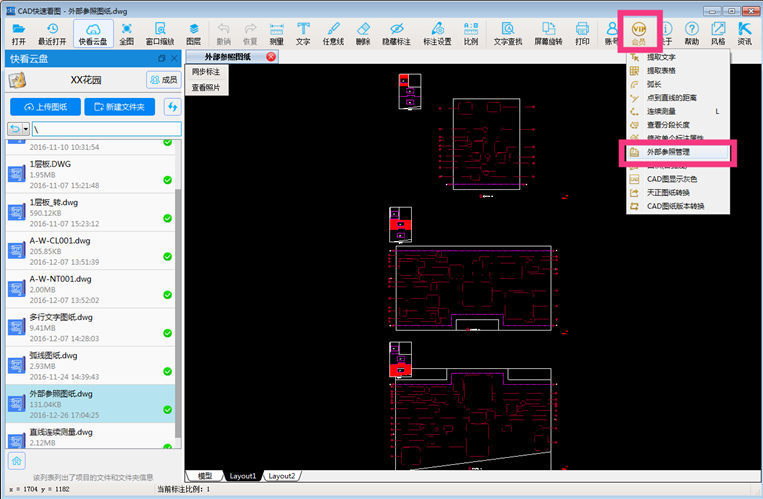Image resolution: width=763 pixels, height=499 pixels.
Task: Open the 资讯 news icon
Action: click(745, 34)
